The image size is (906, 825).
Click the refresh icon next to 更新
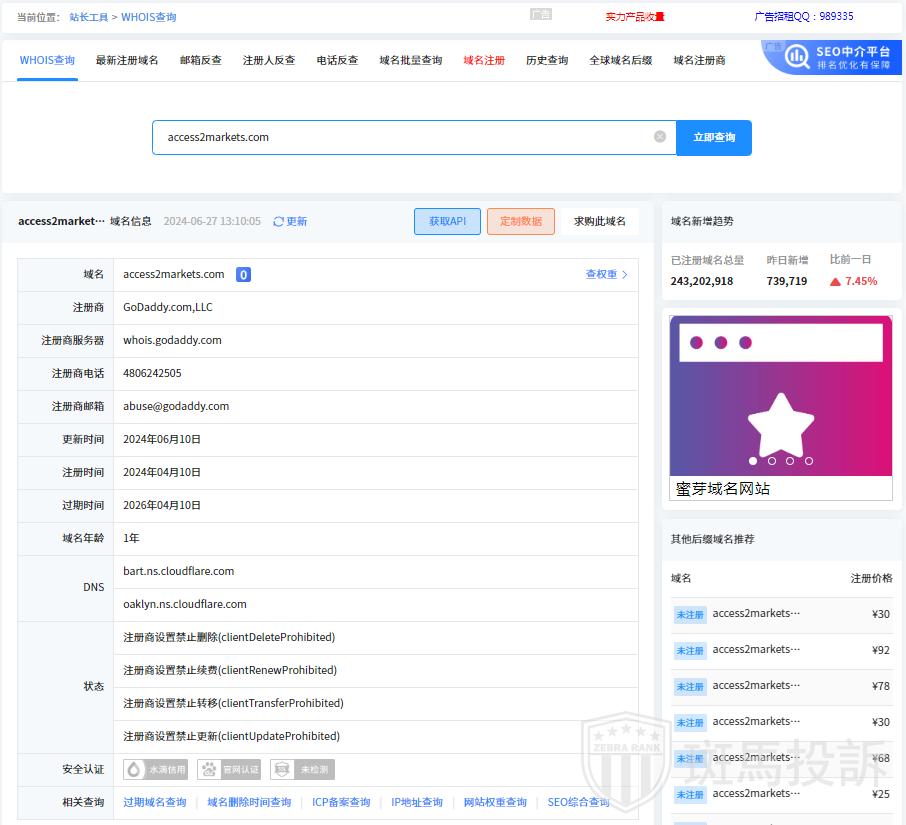[279, 222]
